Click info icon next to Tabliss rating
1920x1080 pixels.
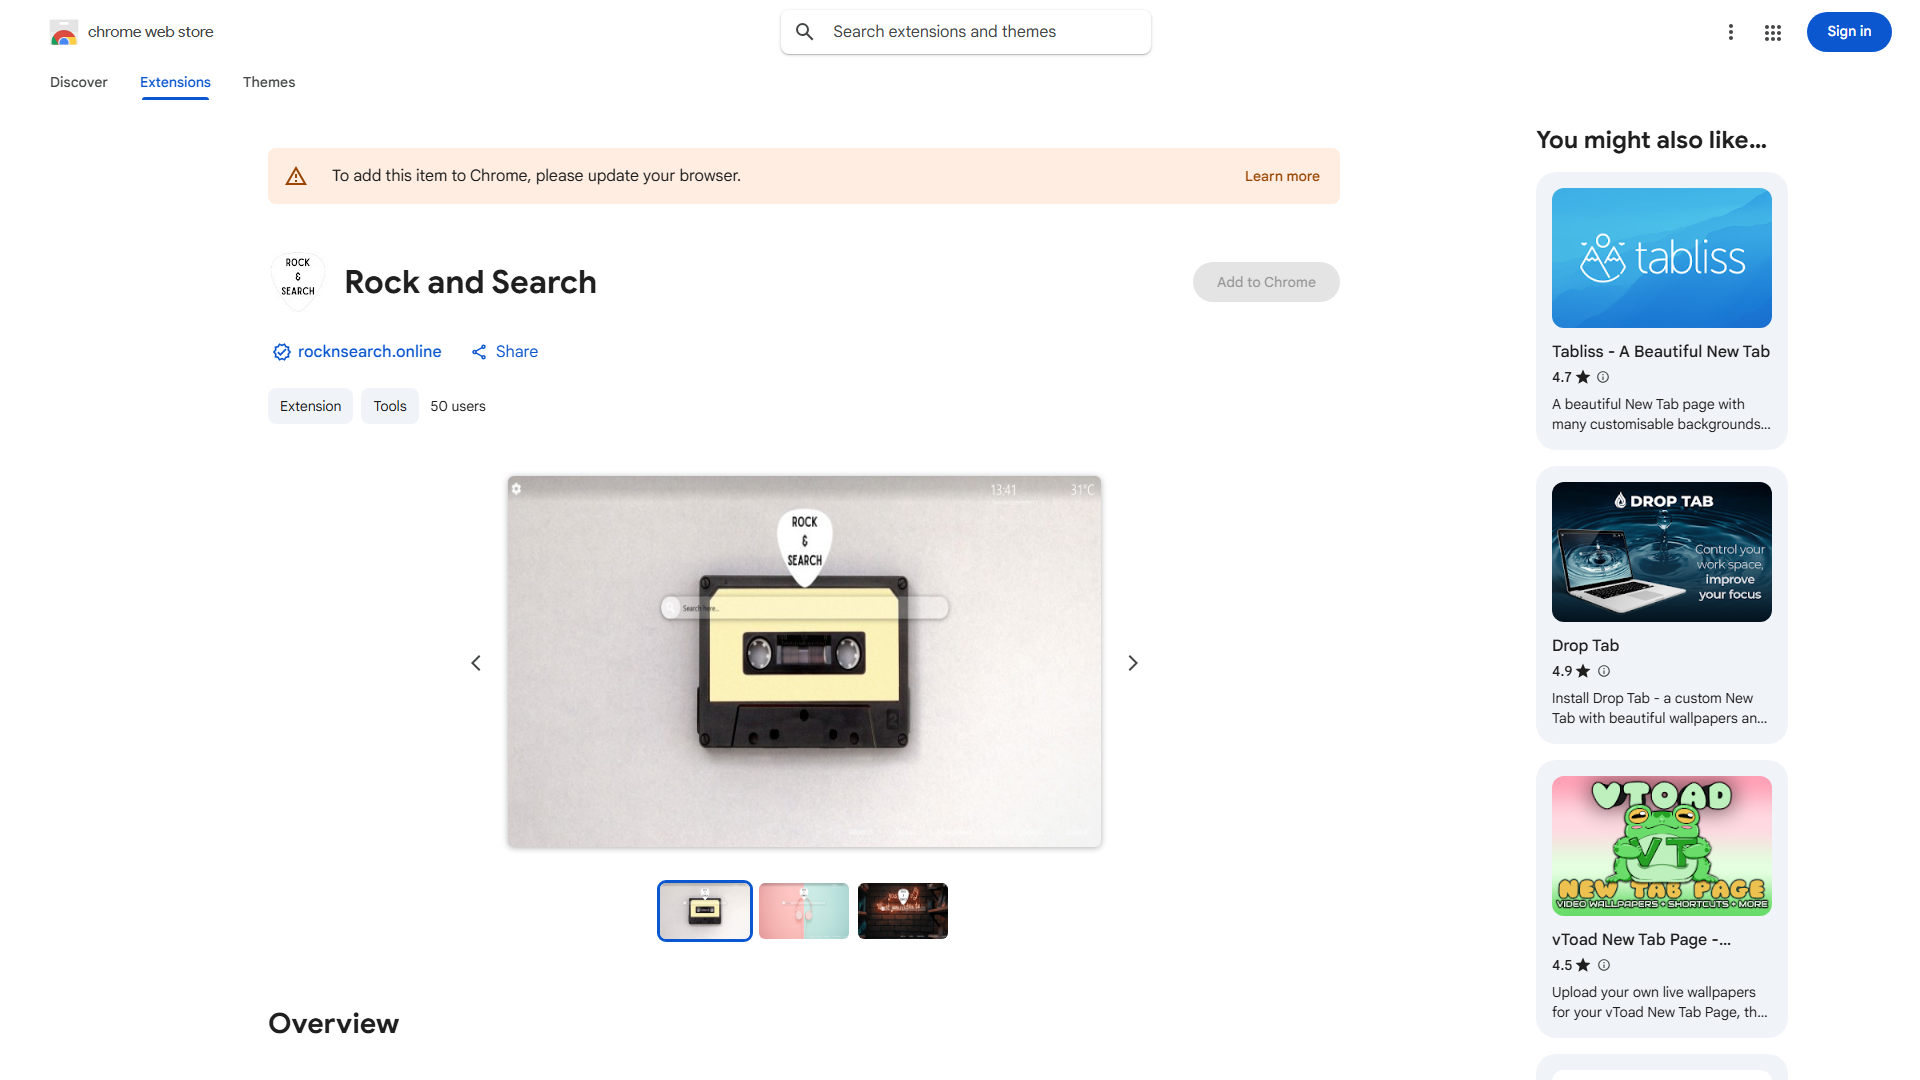[x=1603, y=377]
